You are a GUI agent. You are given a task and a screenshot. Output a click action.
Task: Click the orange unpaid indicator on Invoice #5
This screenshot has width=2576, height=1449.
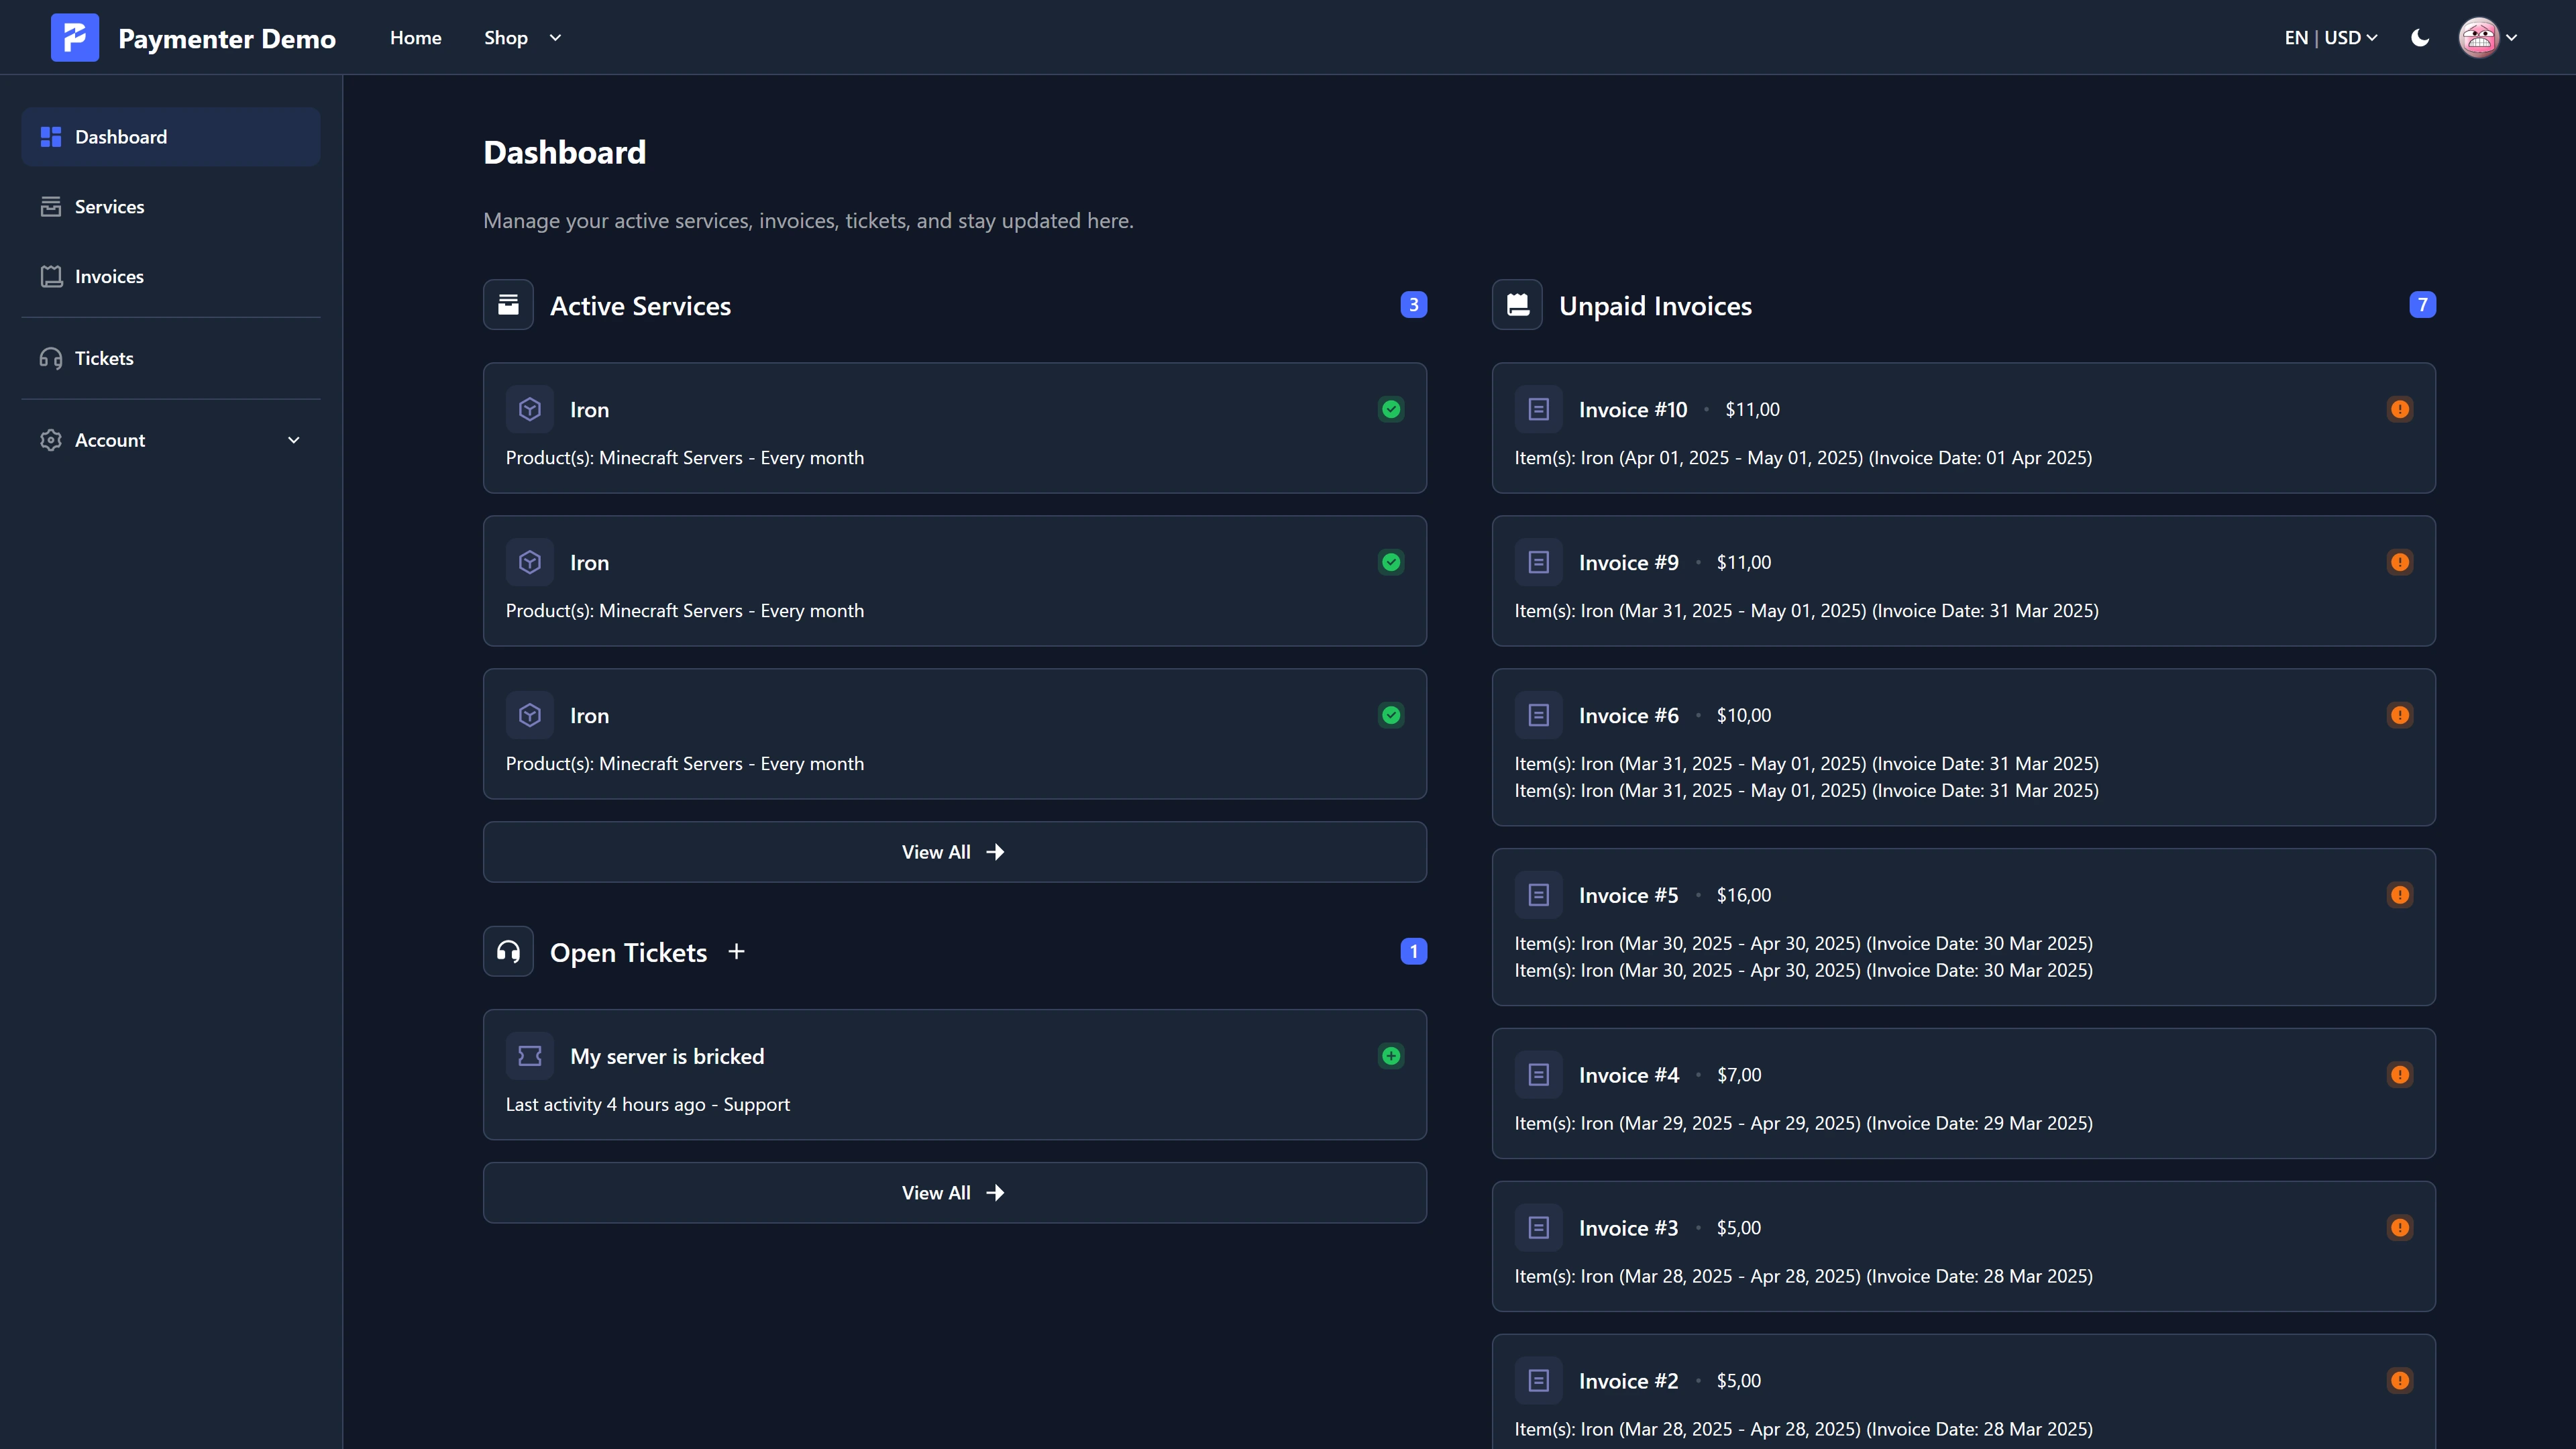pyautogui.click(x=2401, y=894)
